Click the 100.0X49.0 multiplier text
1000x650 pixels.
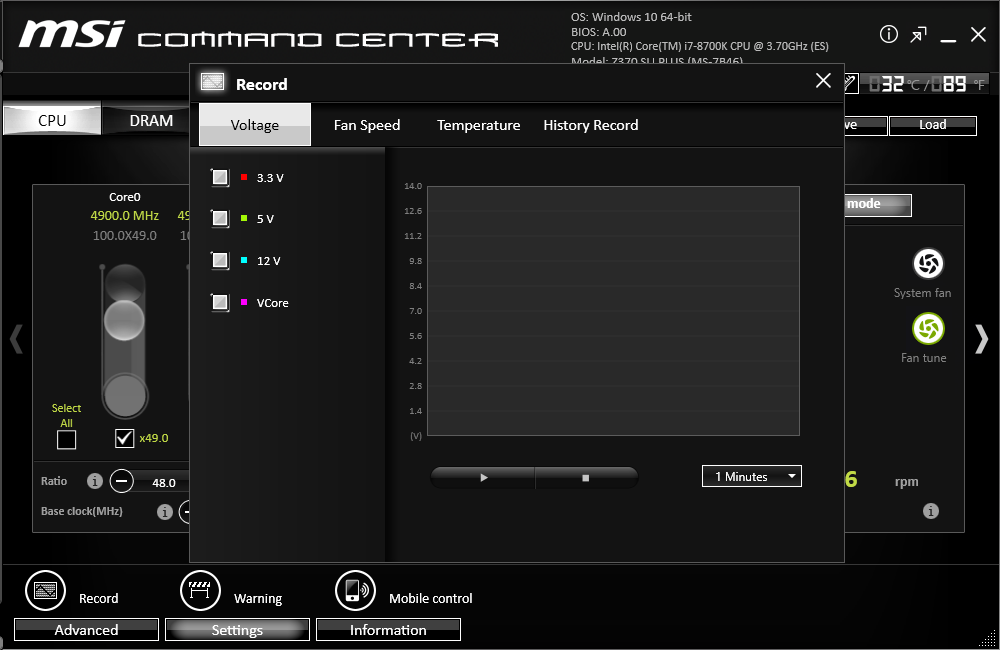coord(124,235)
